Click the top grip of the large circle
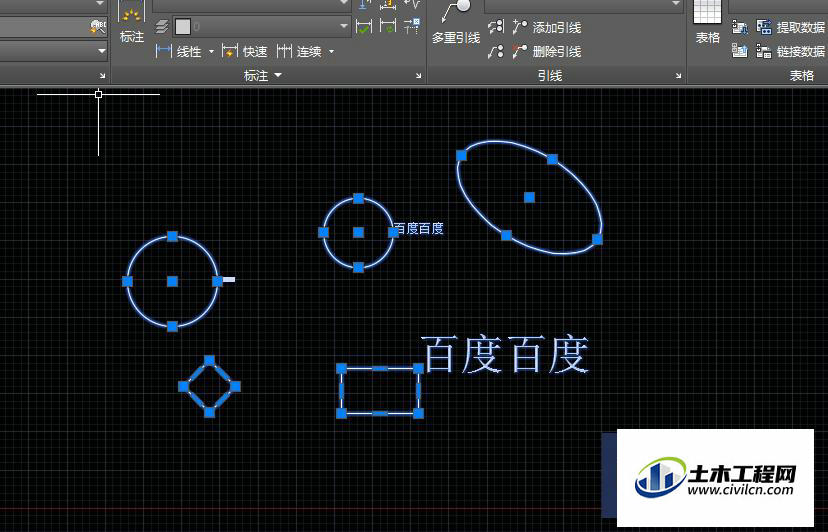Screen dimensions: 828x532 click(x=173, y=236)
